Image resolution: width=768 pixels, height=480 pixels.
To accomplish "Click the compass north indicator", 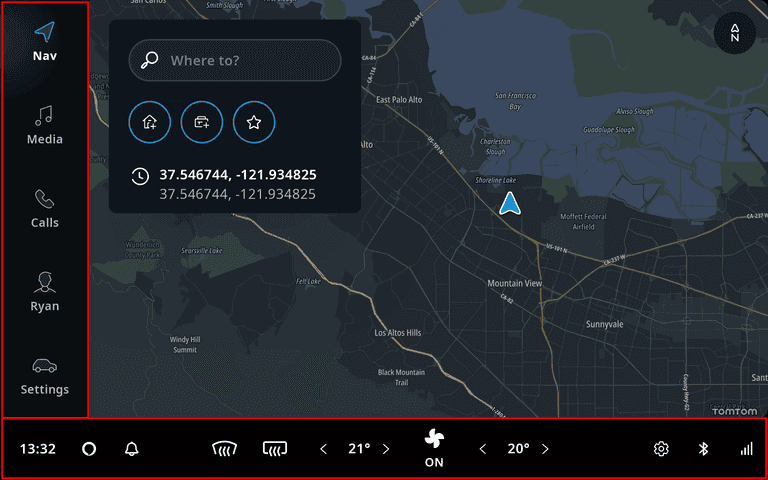I will tap(735, 33).
